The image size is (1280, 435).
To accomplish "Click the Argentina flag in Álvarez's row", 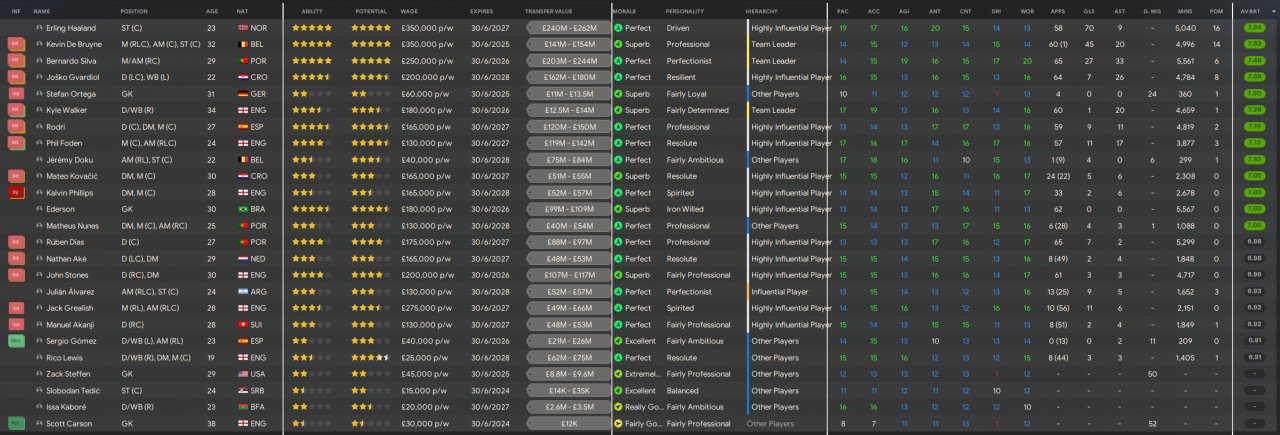I will (x=243, y=292).
